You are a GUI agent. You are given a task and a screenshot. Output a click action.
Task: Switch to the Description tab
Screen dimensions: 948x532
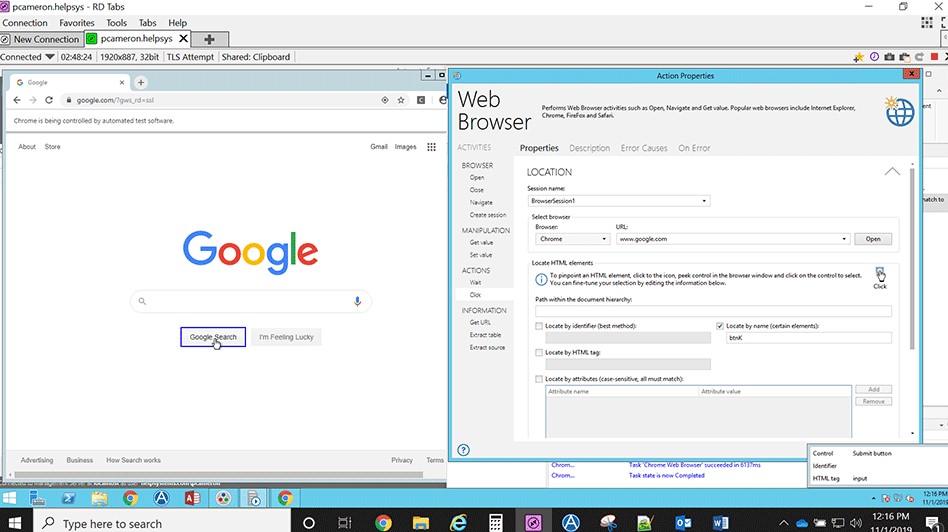click(x=589, y=148)
